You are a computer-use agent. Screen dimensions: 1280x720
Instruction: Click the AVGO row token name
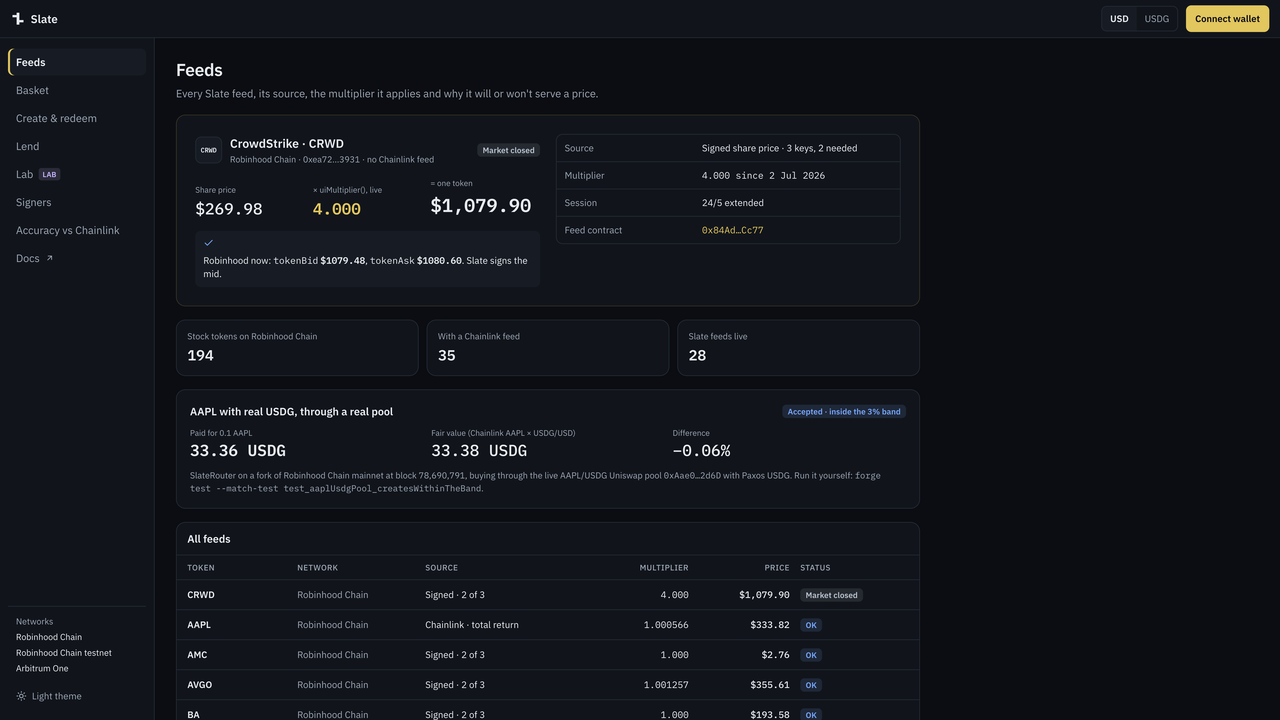(200, 685)
